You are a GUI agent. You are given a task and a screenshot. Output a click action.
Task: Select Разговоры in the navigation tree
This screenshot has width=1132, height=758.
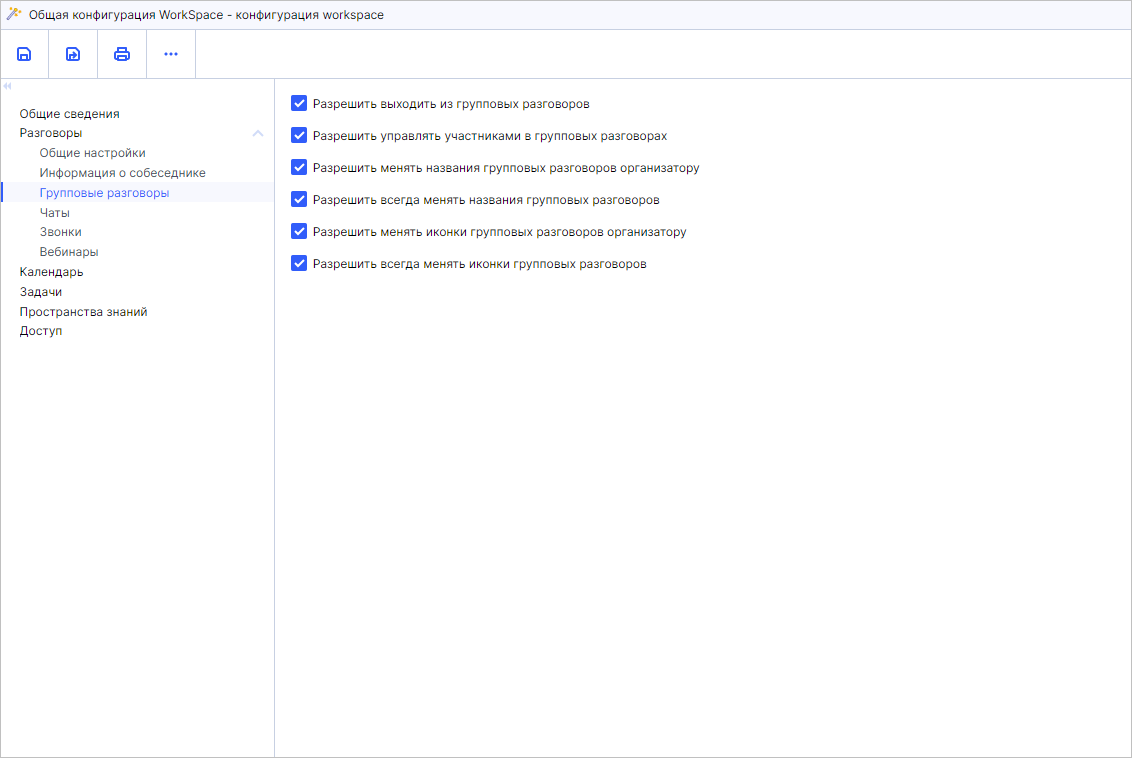pyautogui.click(x=51, y=133)
